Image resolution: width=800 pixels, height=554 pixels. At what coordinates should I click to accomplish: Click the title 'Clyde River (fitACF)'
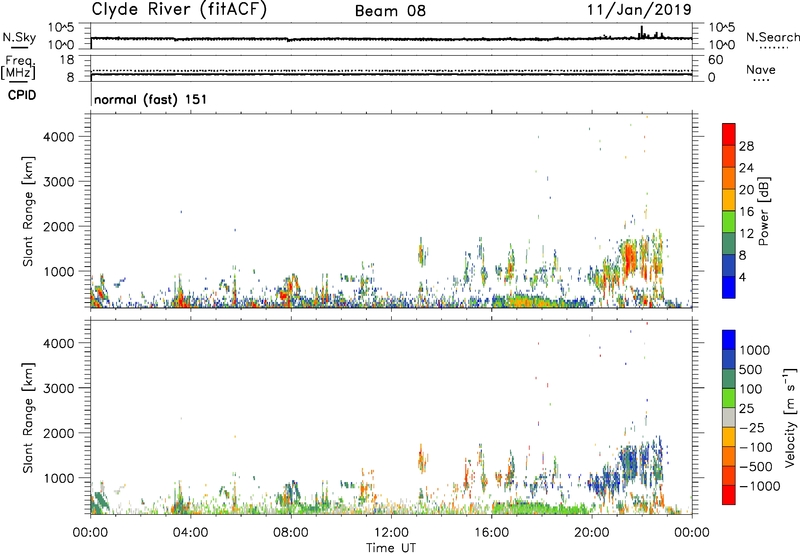179,9
